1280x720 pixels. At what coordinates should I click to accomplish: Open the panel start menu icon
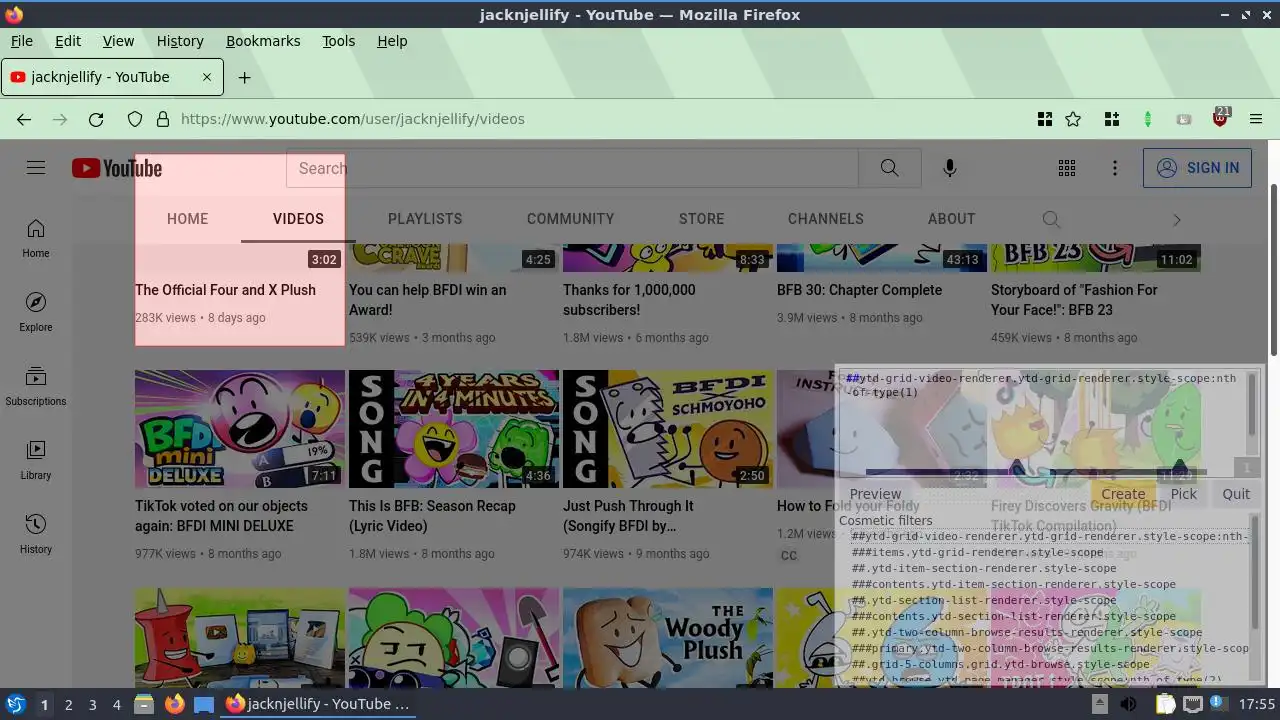pyautogui.click(x=16, y=704)
